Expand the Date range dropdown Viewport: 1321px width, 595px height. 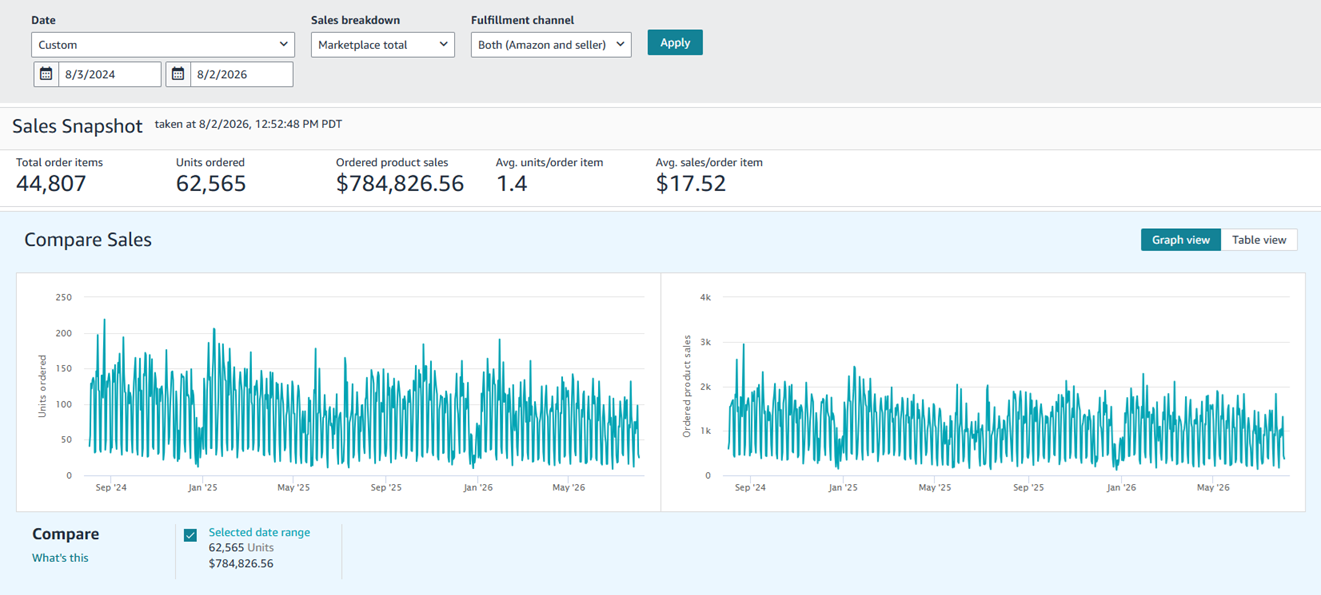(163, 44)
